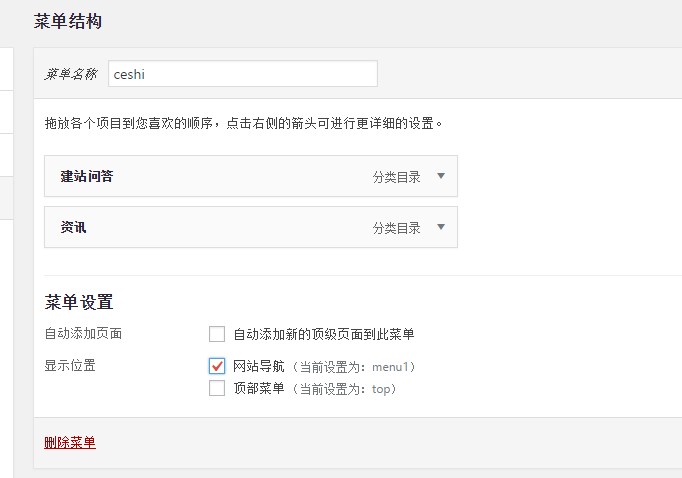Expand the 建站问答 menu item arrow
Viewport: 682px width, 478px height.
[441, 176]
